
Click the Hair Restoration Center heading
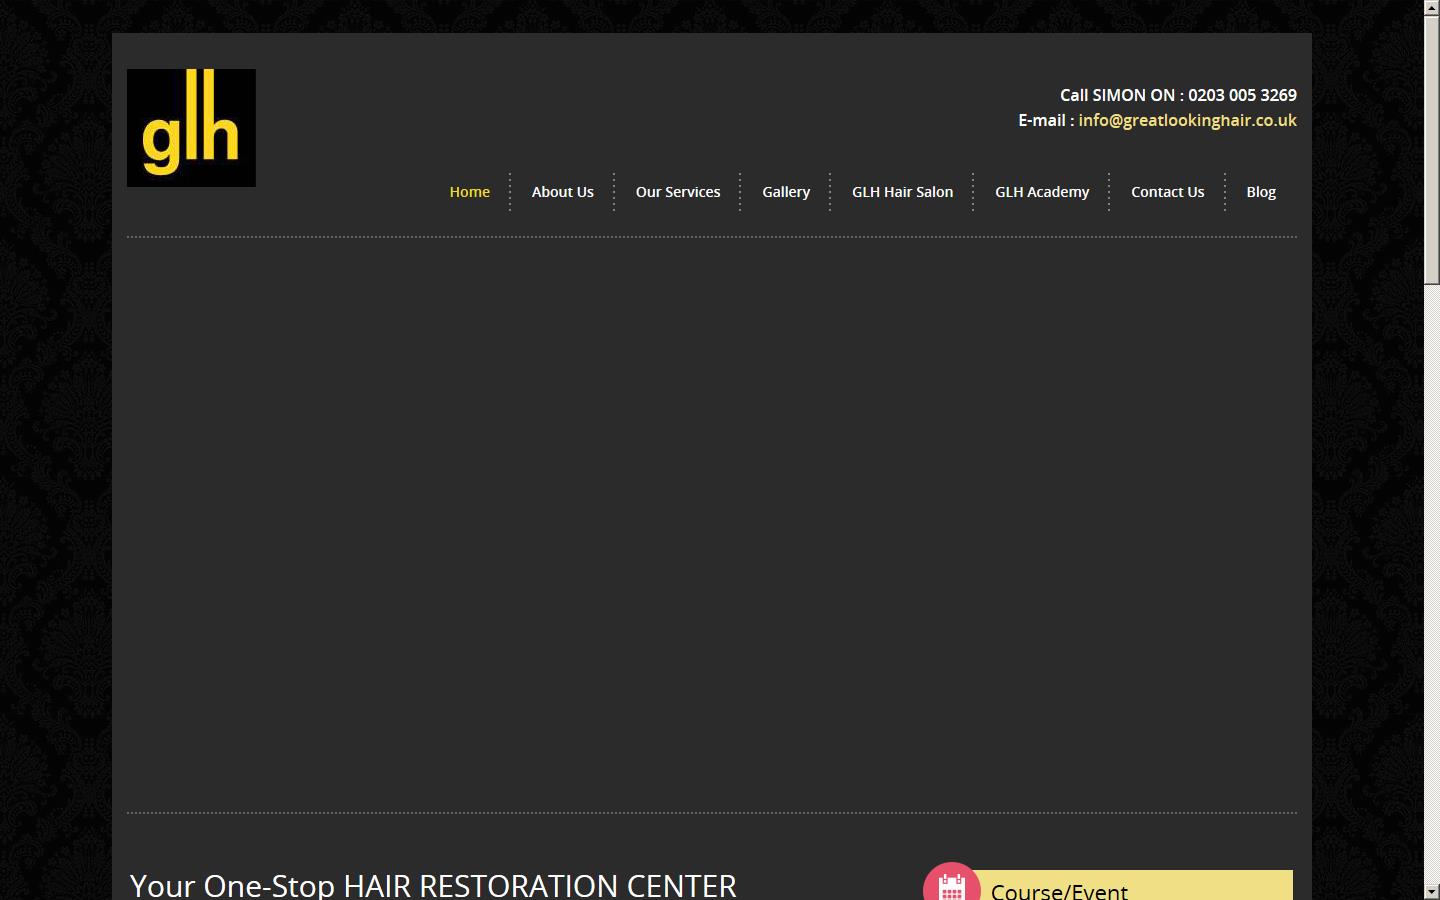433,885
